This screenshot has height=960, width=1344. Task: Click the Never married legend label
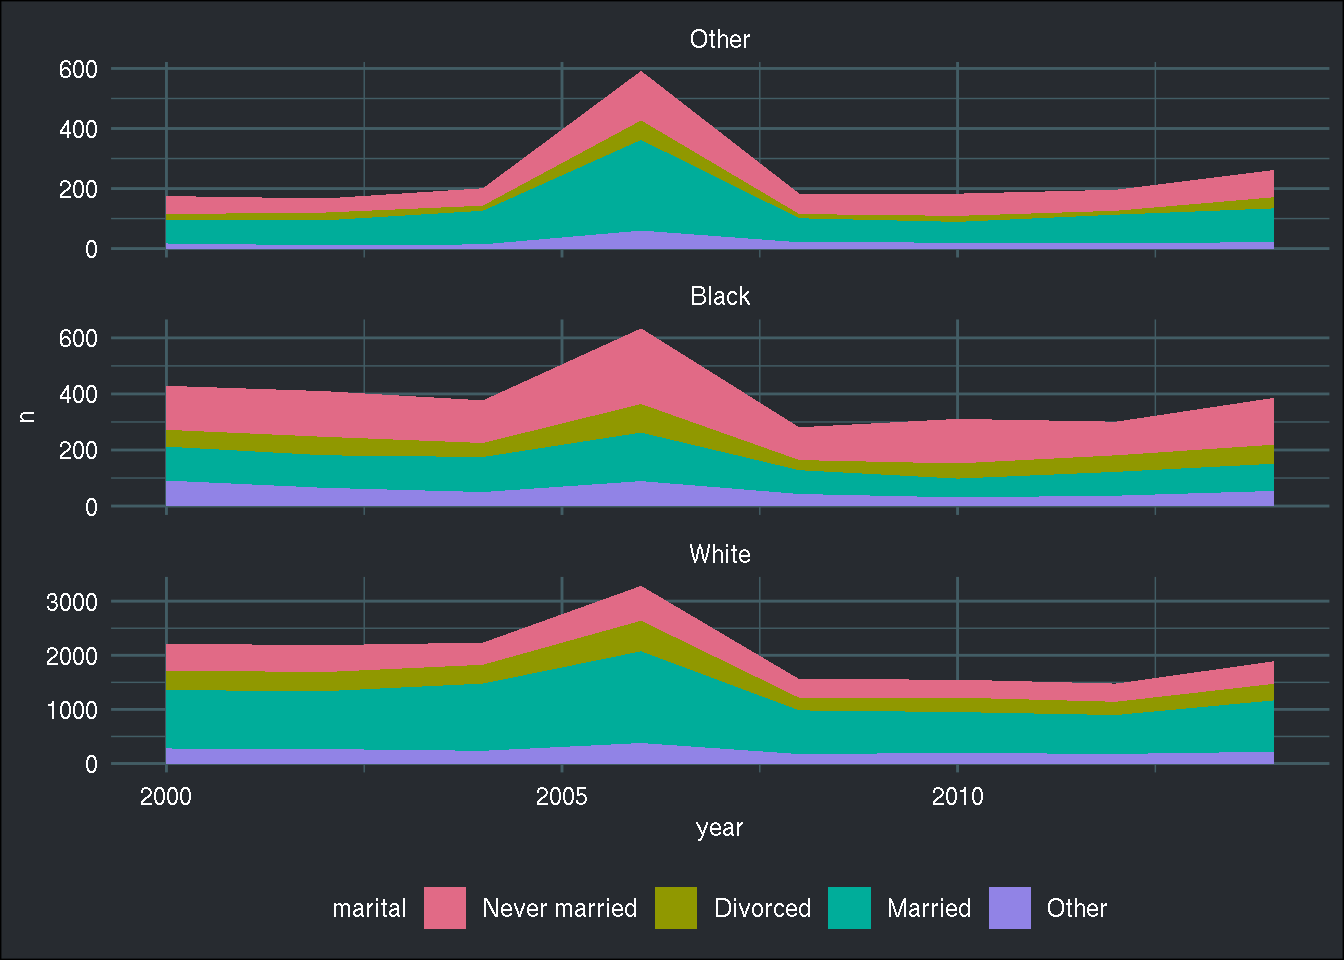tap(560, 908)
